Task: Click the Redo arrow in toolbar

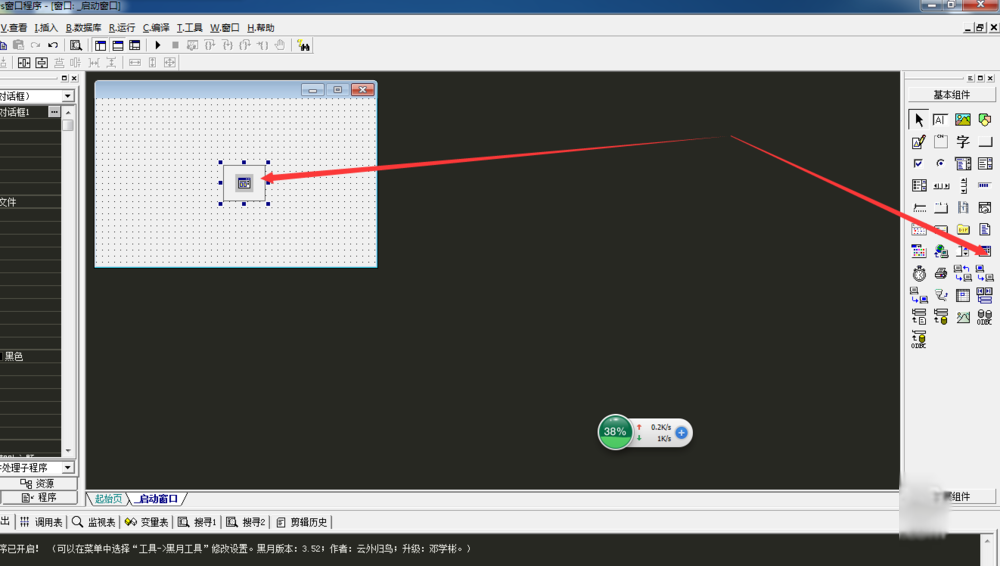Action: (36, 45)
